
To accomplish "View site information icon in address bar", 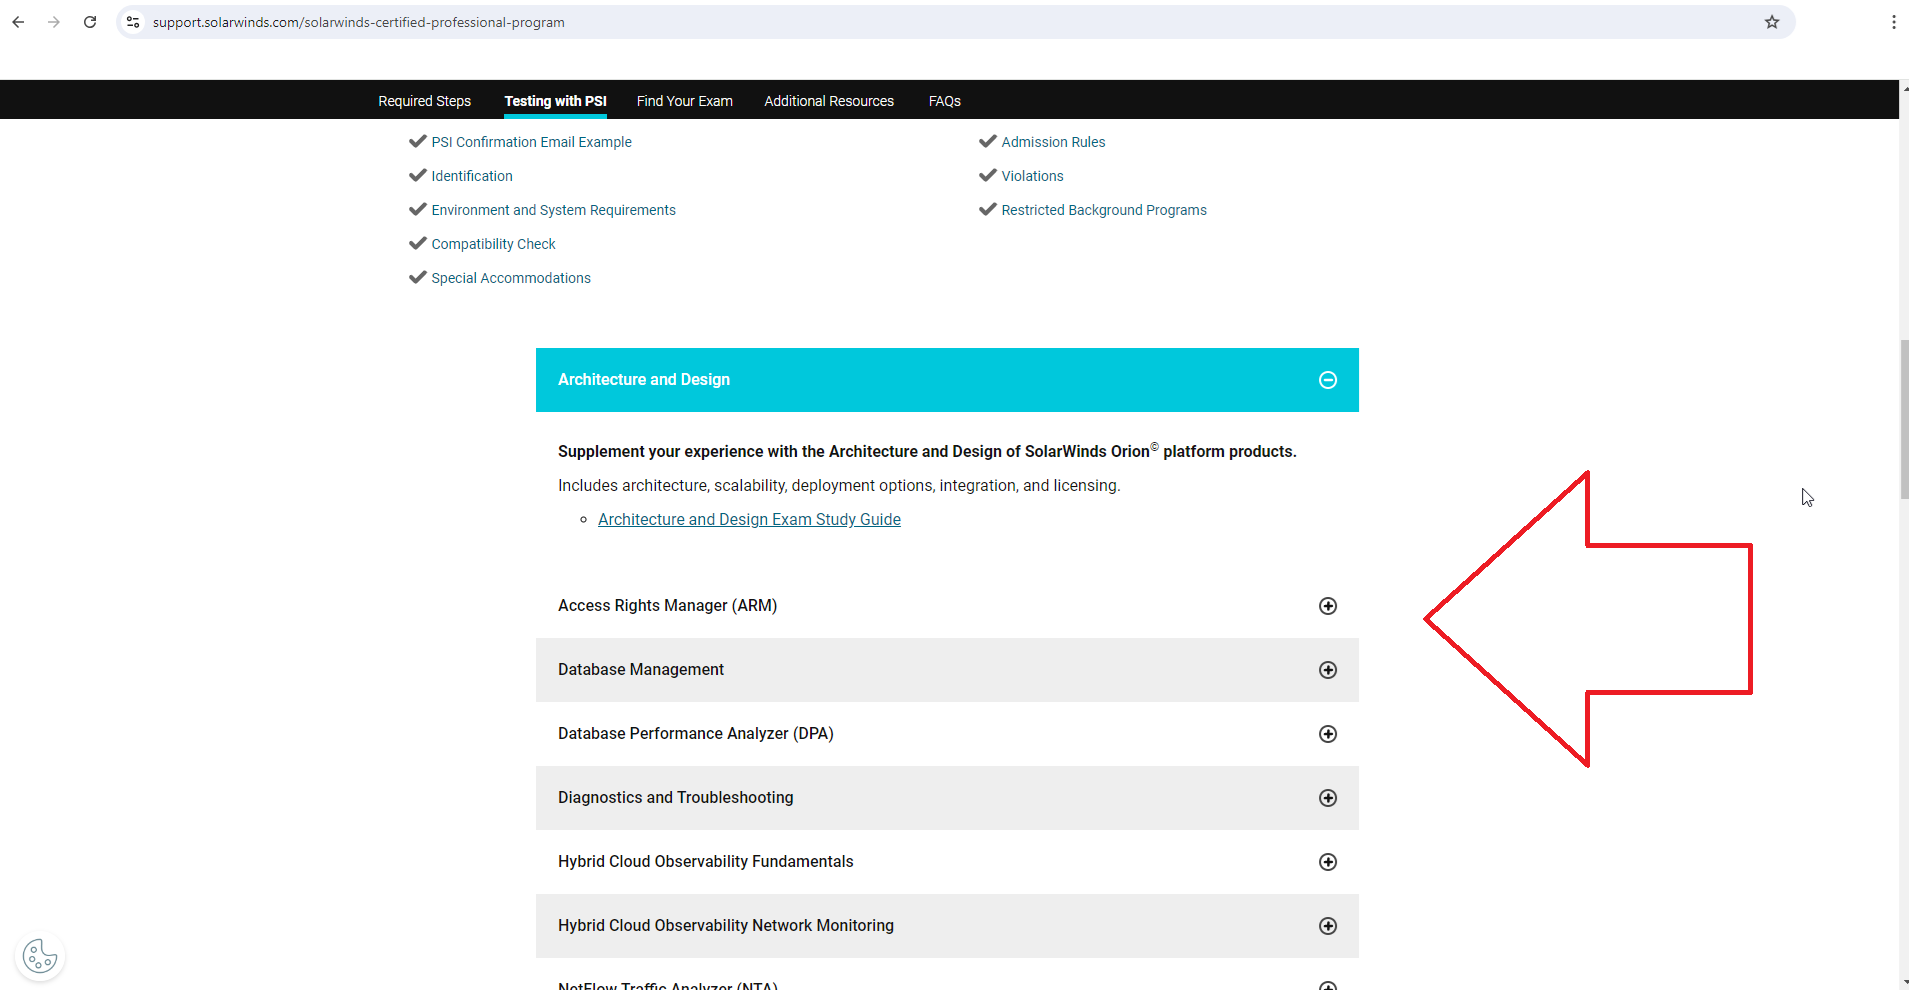I will coord(133,22).
